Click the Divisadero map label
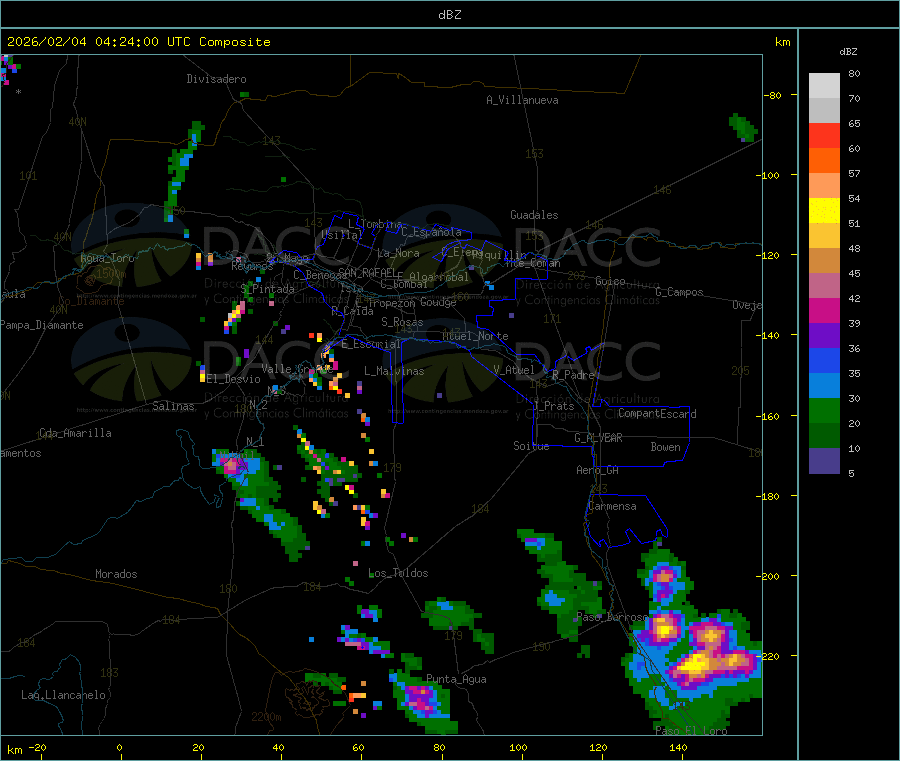The image size is (900, 761). click(216, 79)
